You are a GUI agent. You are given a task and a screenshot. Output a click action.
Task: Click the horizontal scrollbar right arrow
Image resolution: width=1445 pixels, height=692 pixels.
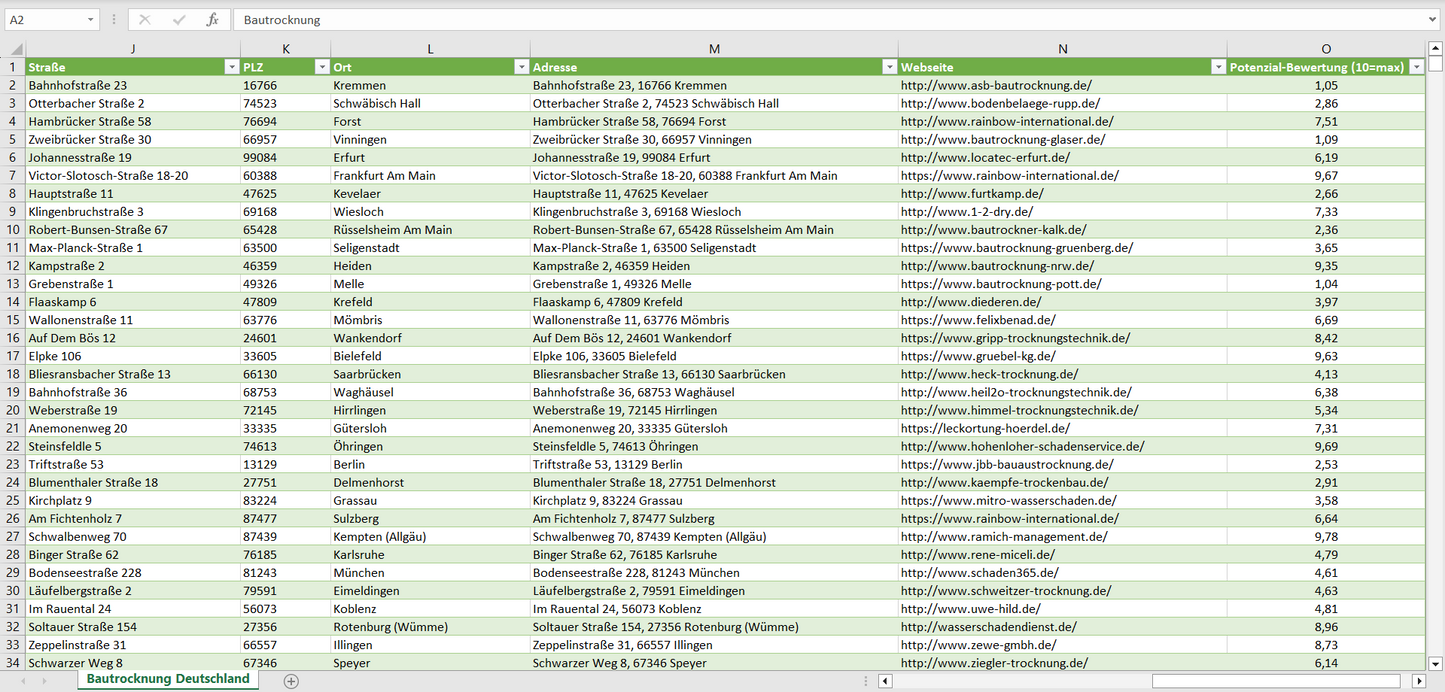[x=1418, y=681]
